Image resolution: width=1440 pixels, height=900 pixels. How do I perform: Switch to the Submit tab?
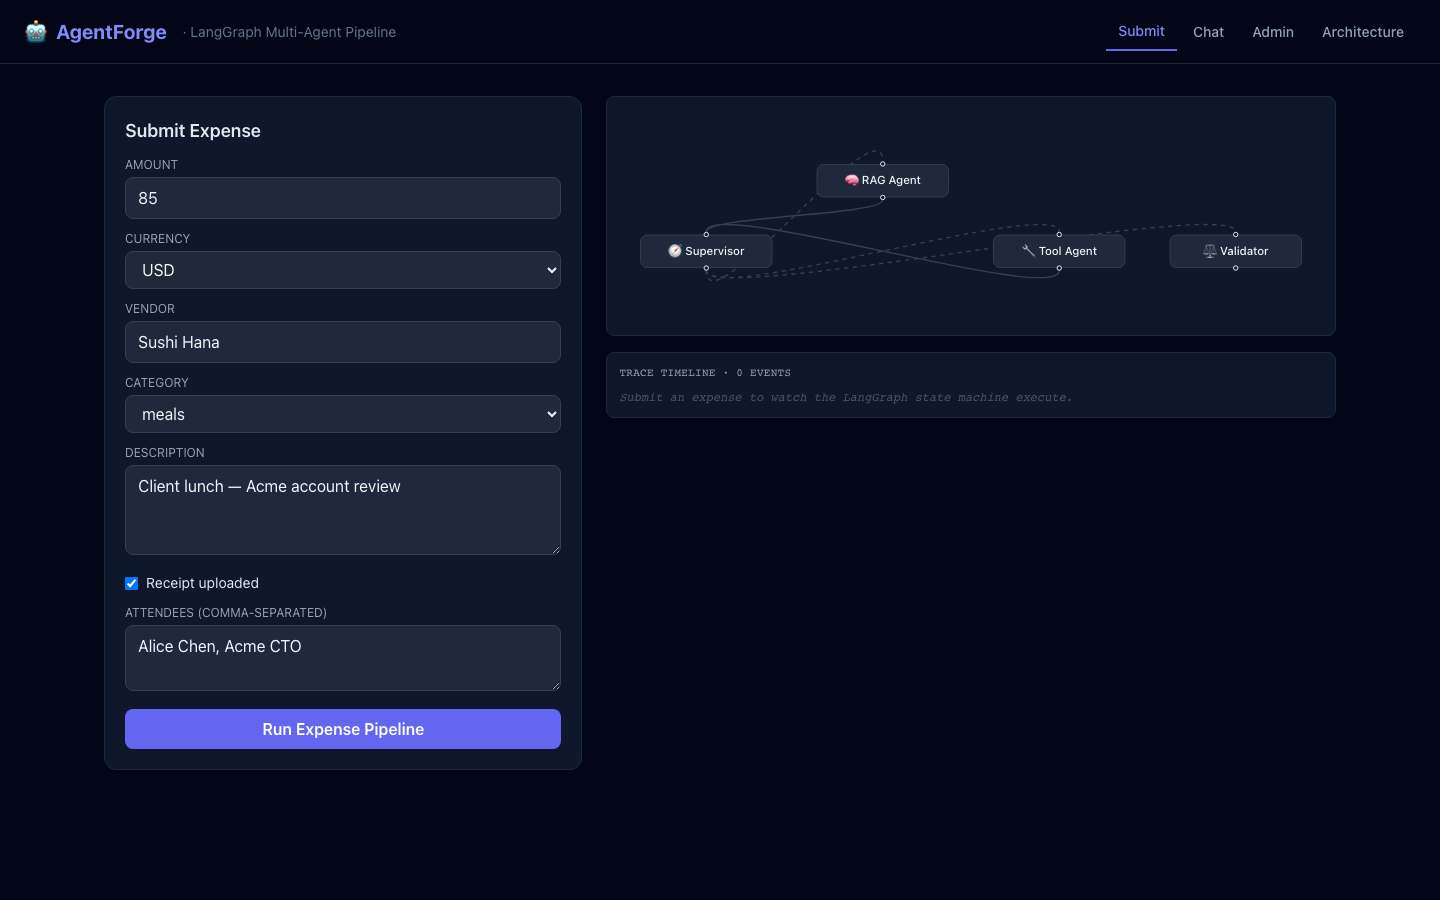click(1141, 31)
